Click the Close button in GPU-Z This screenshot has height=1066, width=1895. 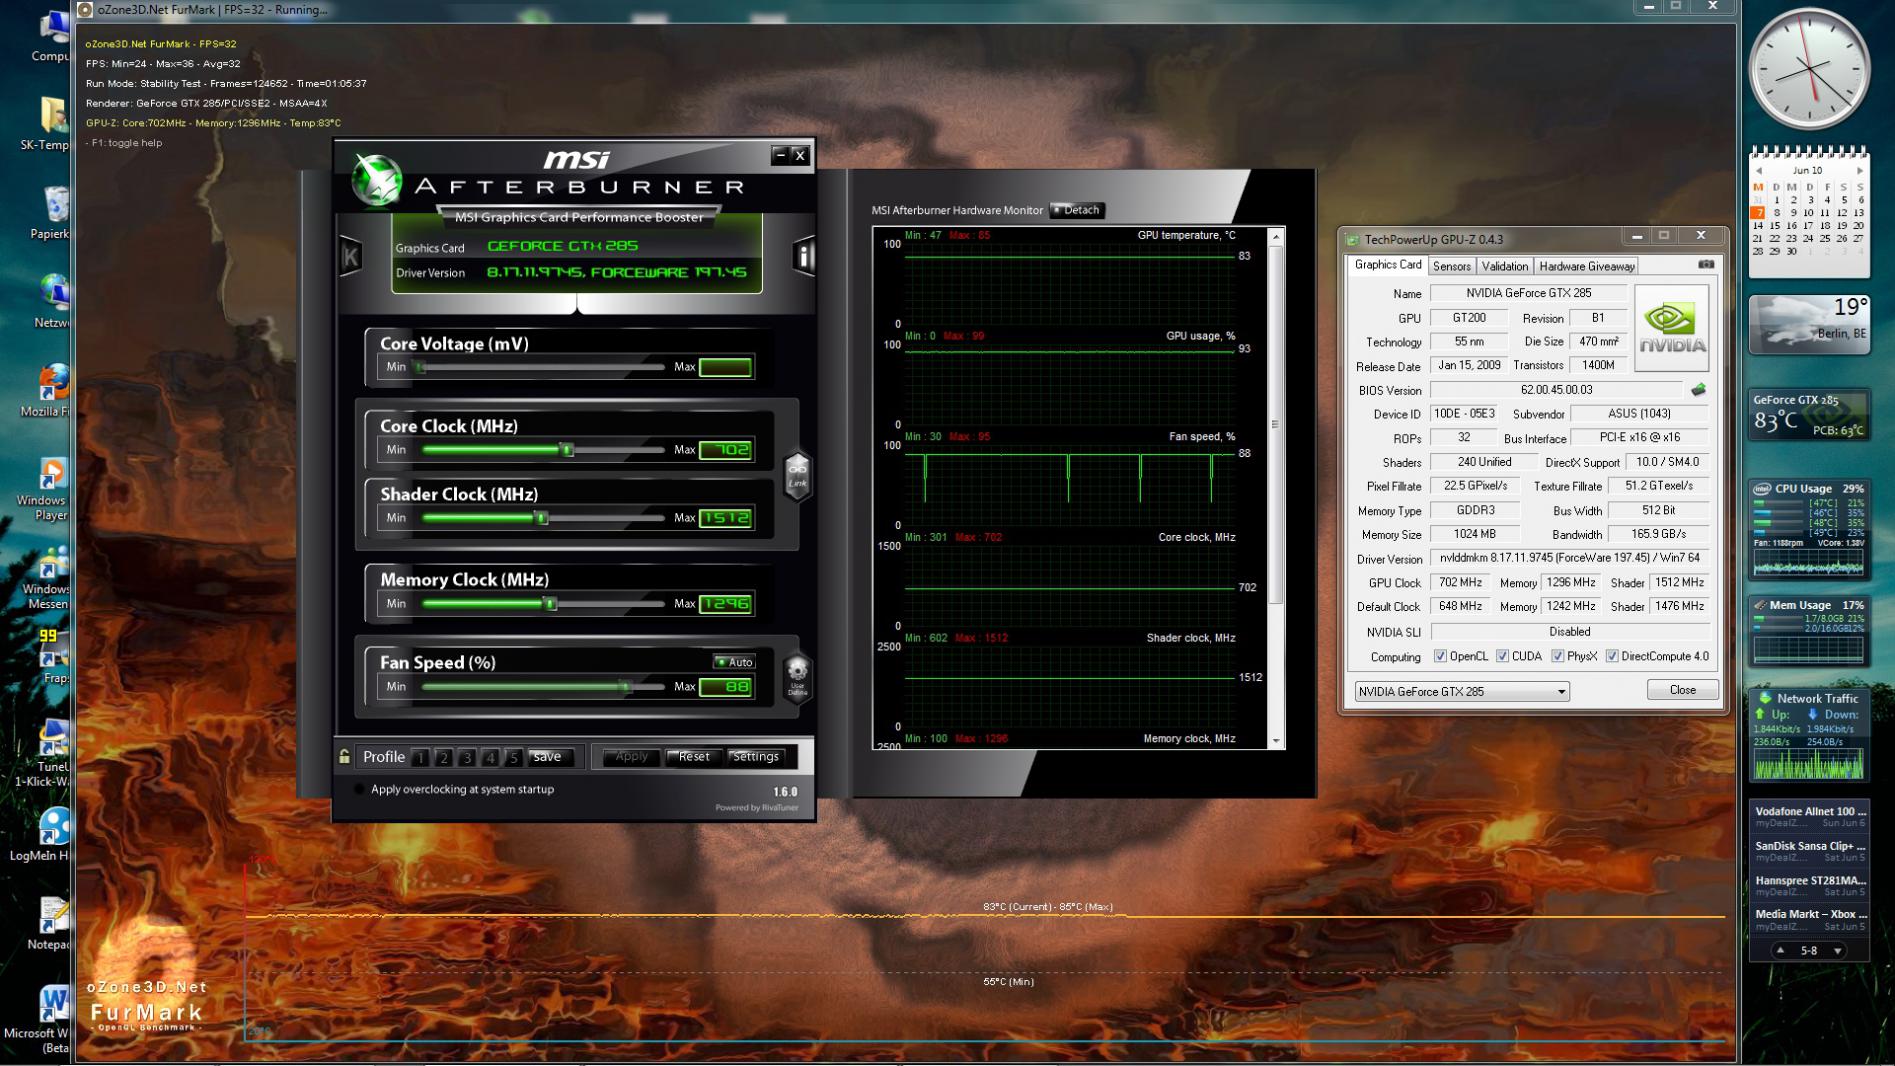tap(1683, 690)
